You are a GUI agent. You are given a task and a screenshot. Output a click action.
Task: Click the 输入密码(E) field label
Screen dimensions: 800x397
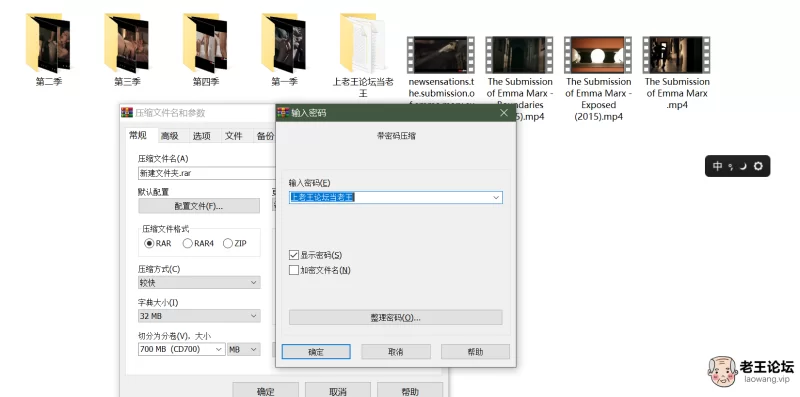pos(310,183)
